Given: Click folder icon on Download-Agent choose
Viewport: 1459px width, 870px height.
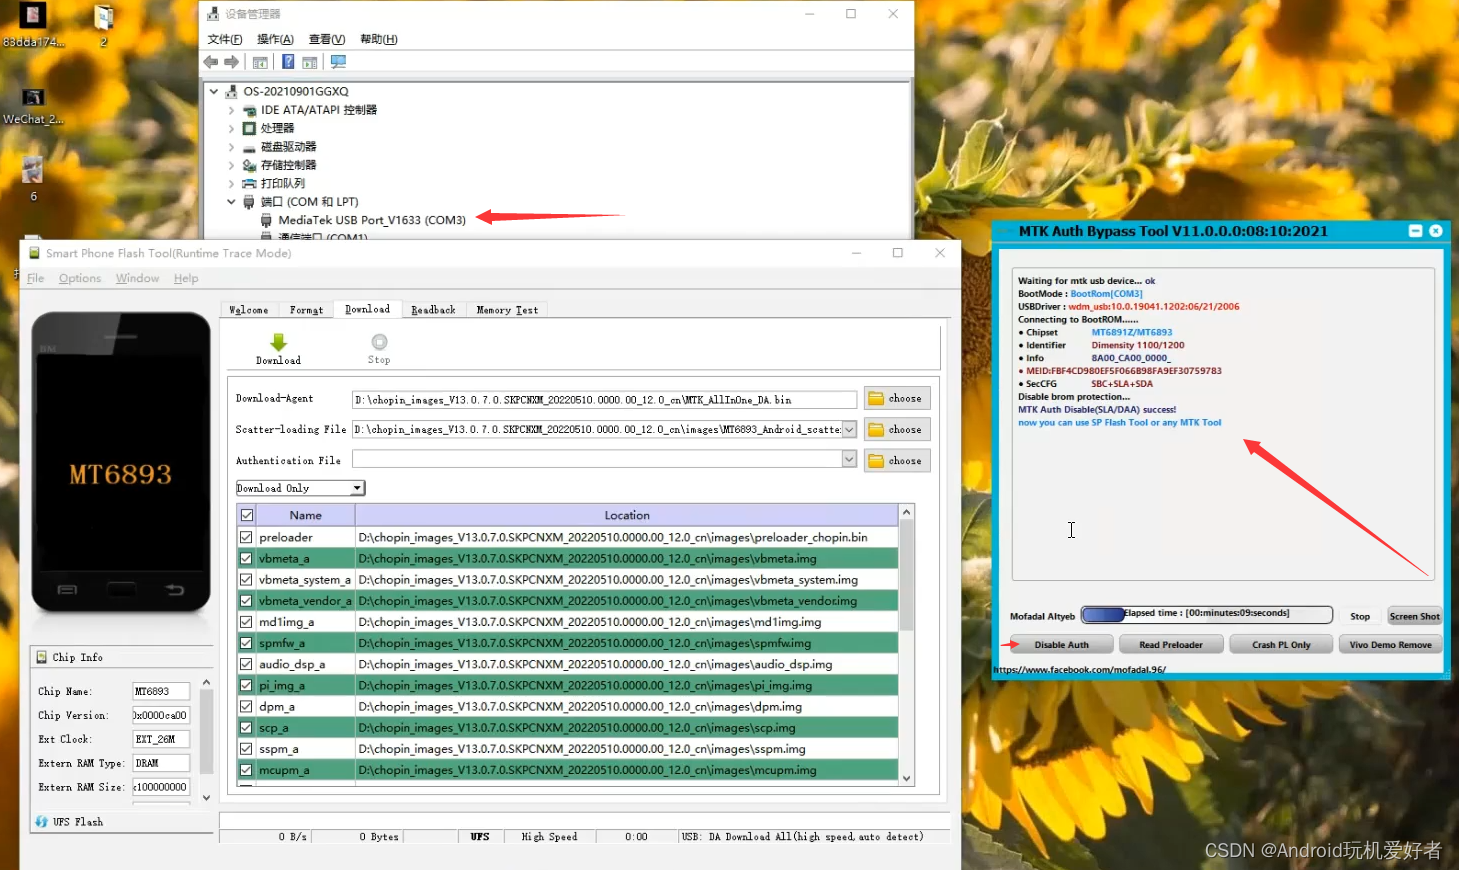Looking at the screenshot, I should [x=876, y=398].
